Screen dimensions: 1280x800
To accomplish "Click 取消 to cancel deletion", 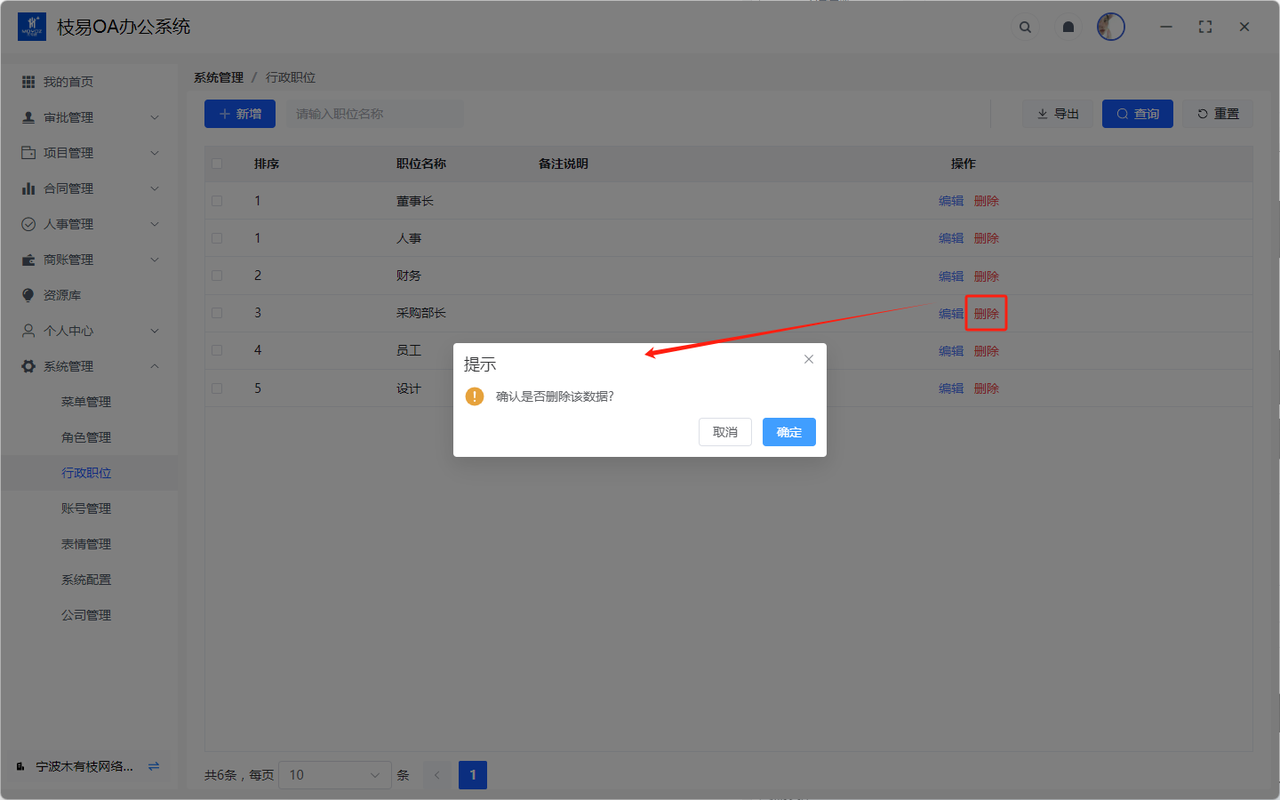I will 725,432.
